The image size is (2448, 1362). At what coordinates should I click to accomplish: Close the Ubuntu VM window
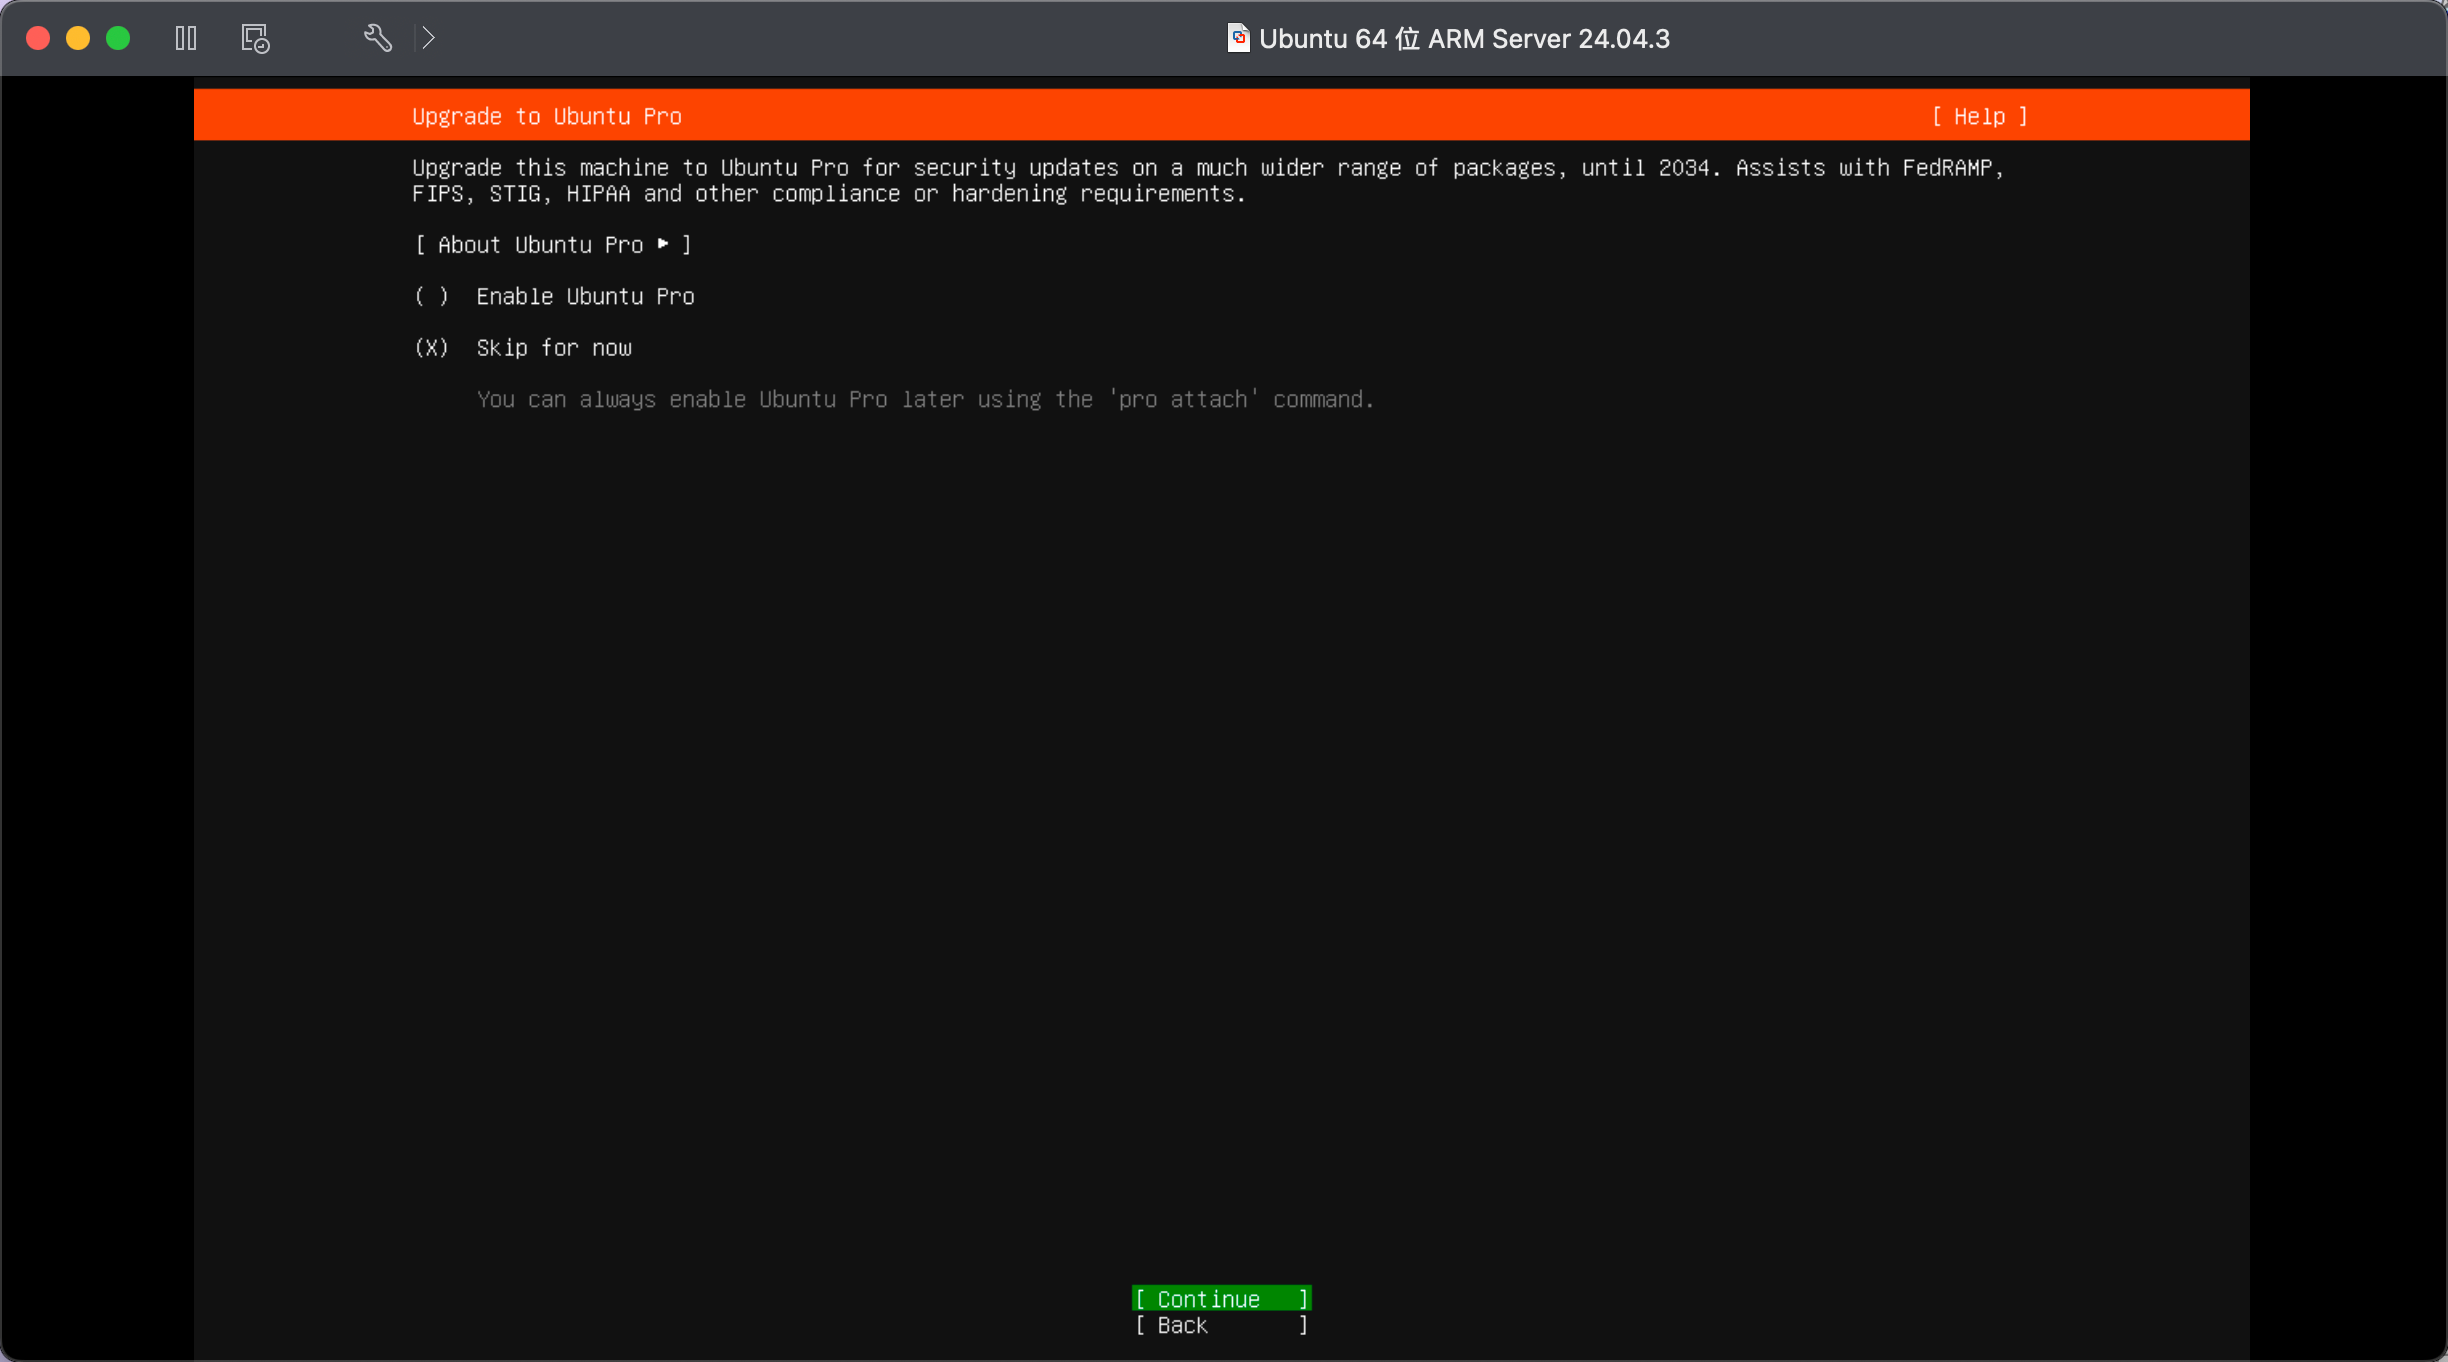point(38,38)
